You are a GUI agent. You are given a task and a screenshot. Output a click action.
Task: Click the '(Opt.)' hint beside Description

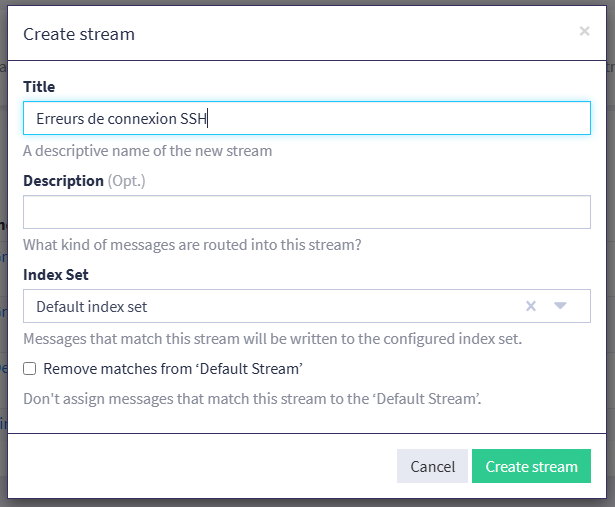[x=127, y=181]
